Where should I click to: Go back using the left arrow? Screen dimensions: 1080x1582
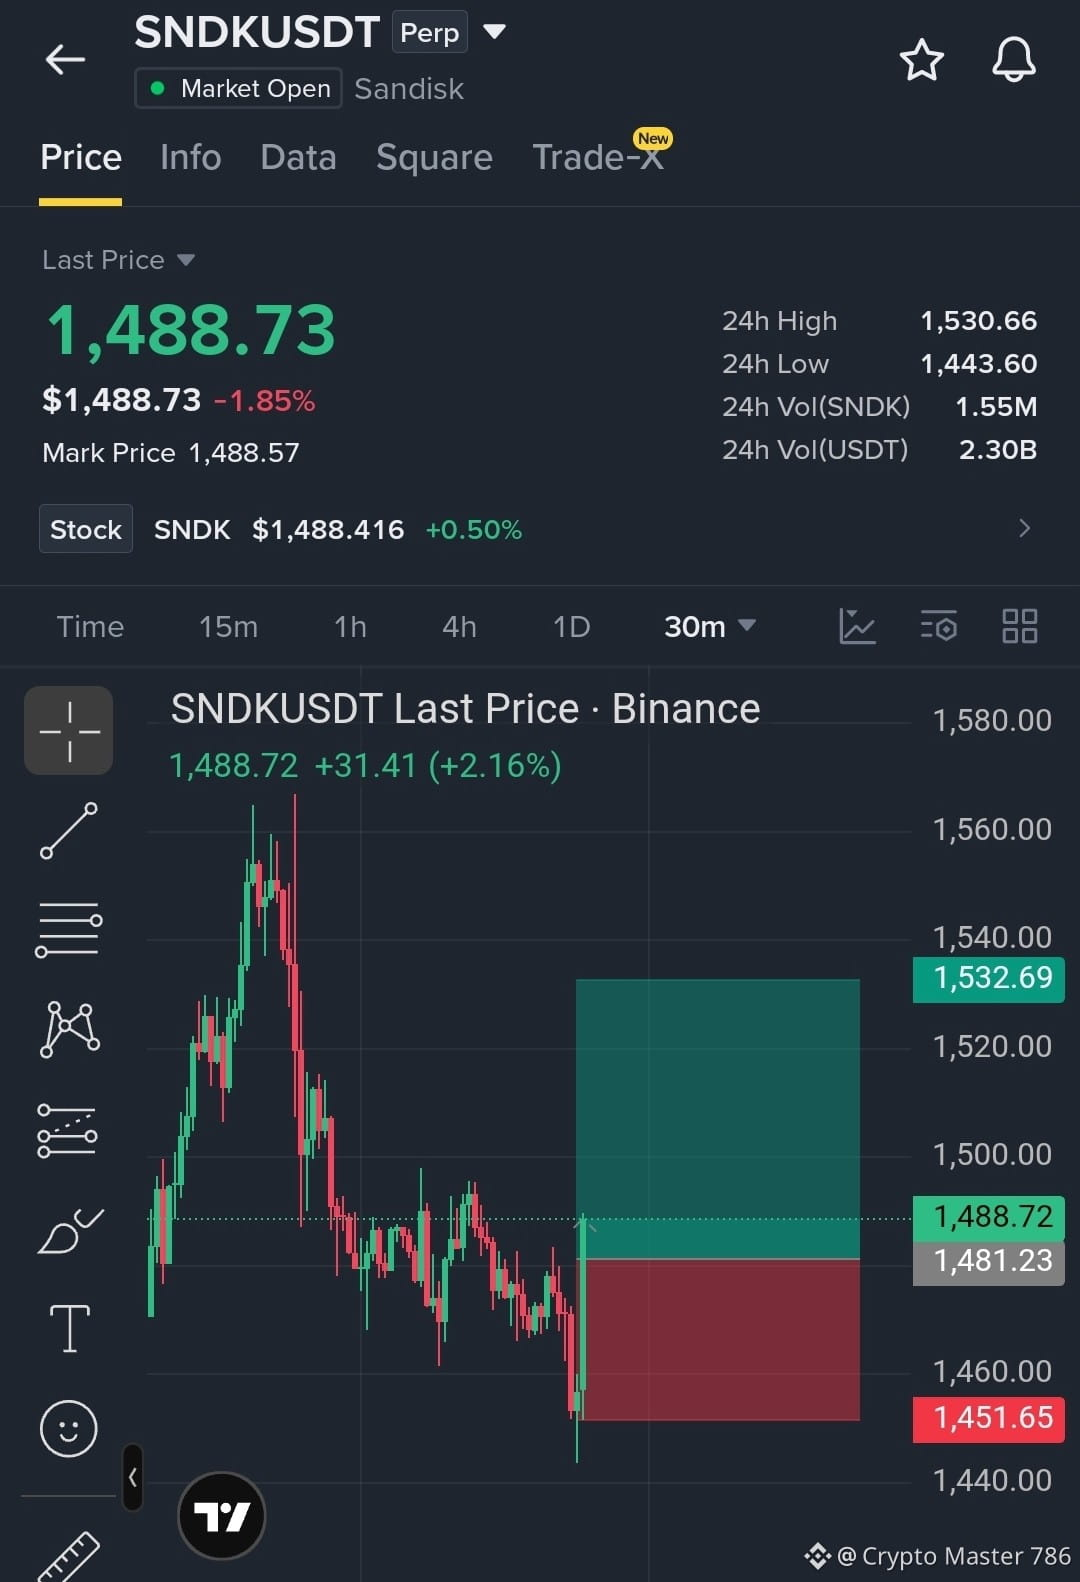pyautogui.click(x=66, y=60)
